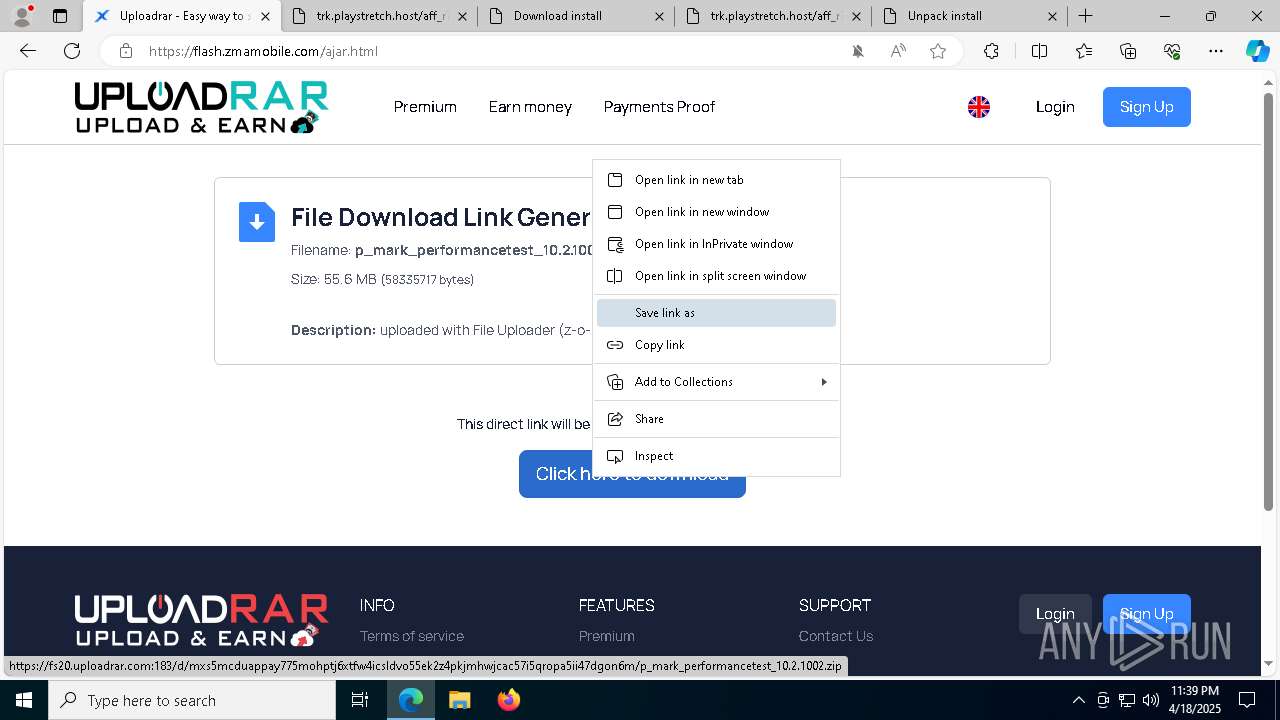The width and height of the screenshot is (1280, 720).
Task: Choose Open link in split screen window
Action: [x=716, y=276]
